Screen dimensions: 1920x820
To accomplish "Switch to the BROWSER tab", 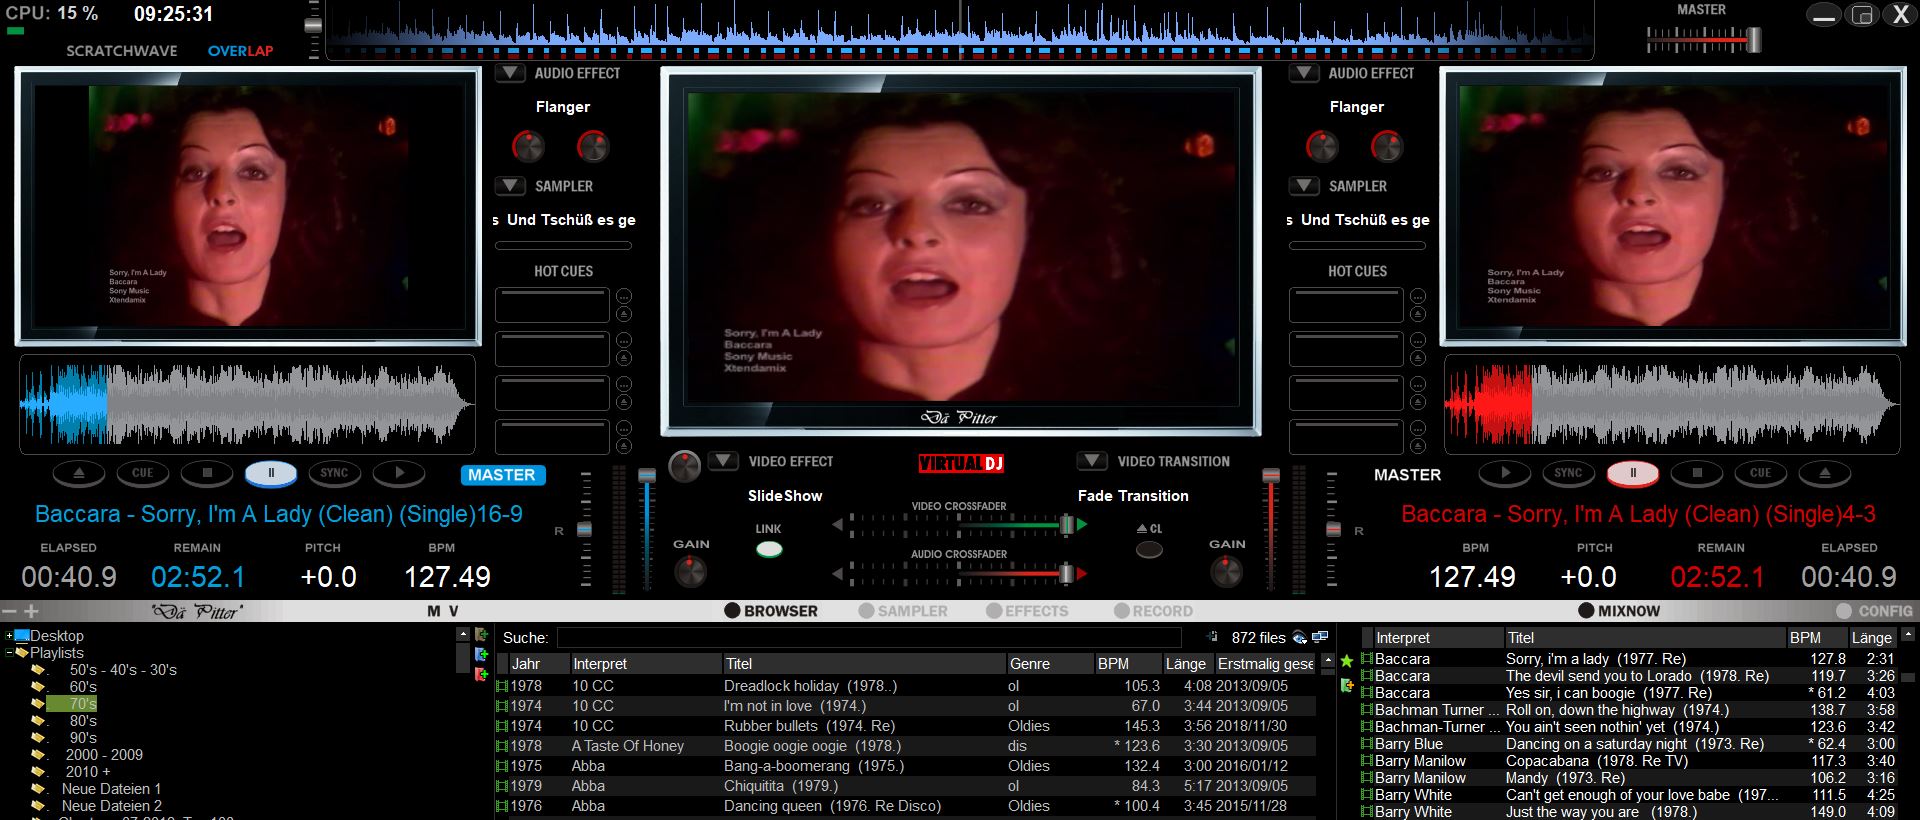I will (x=771, y=611).
